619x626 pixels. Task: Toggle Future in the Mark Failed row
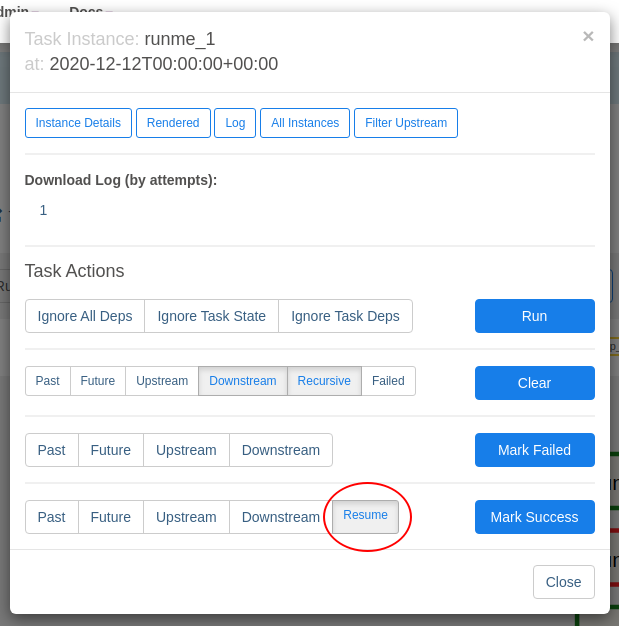pos(111,450)
